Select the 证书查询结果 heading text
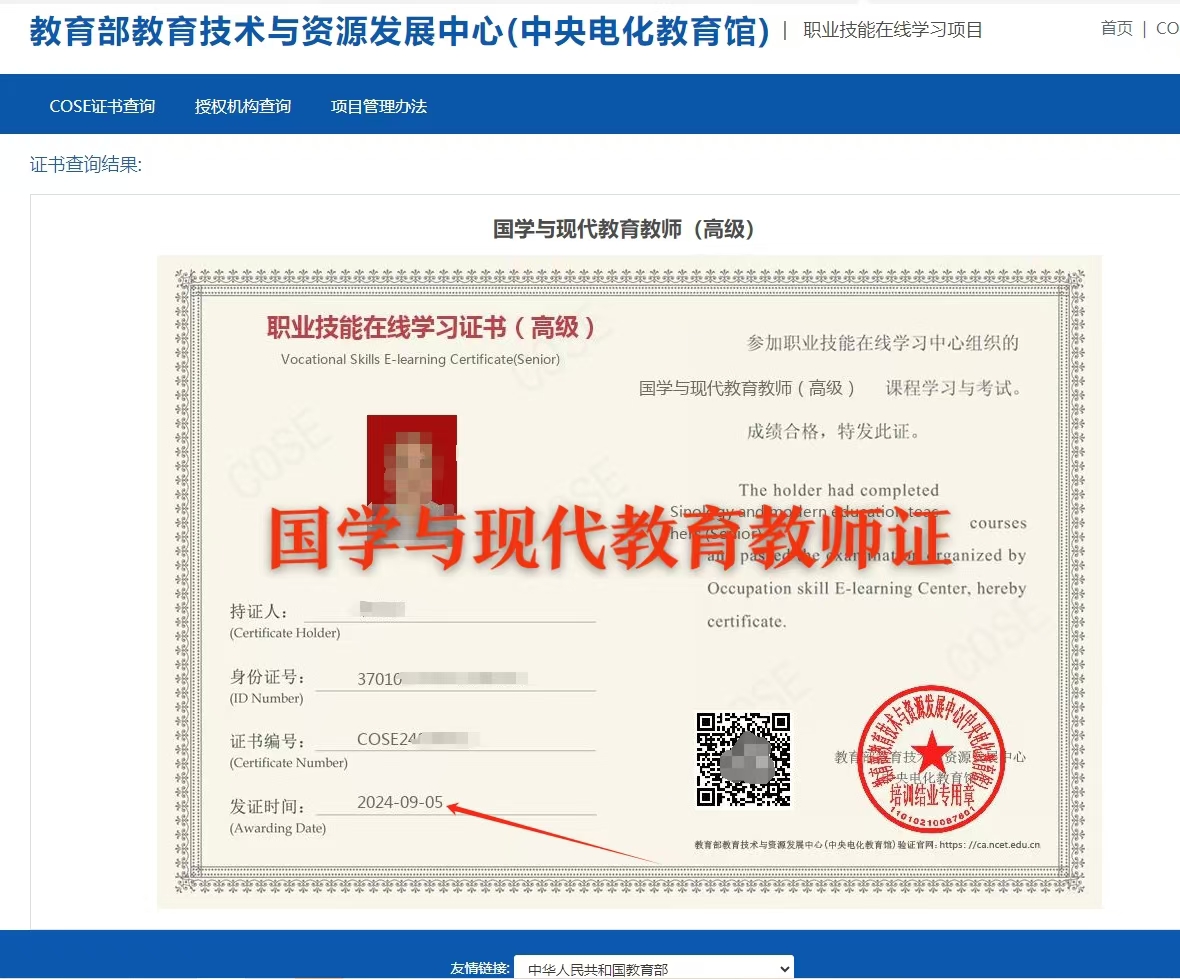Viewport: 1180px width, 979px height. (86, 164)
